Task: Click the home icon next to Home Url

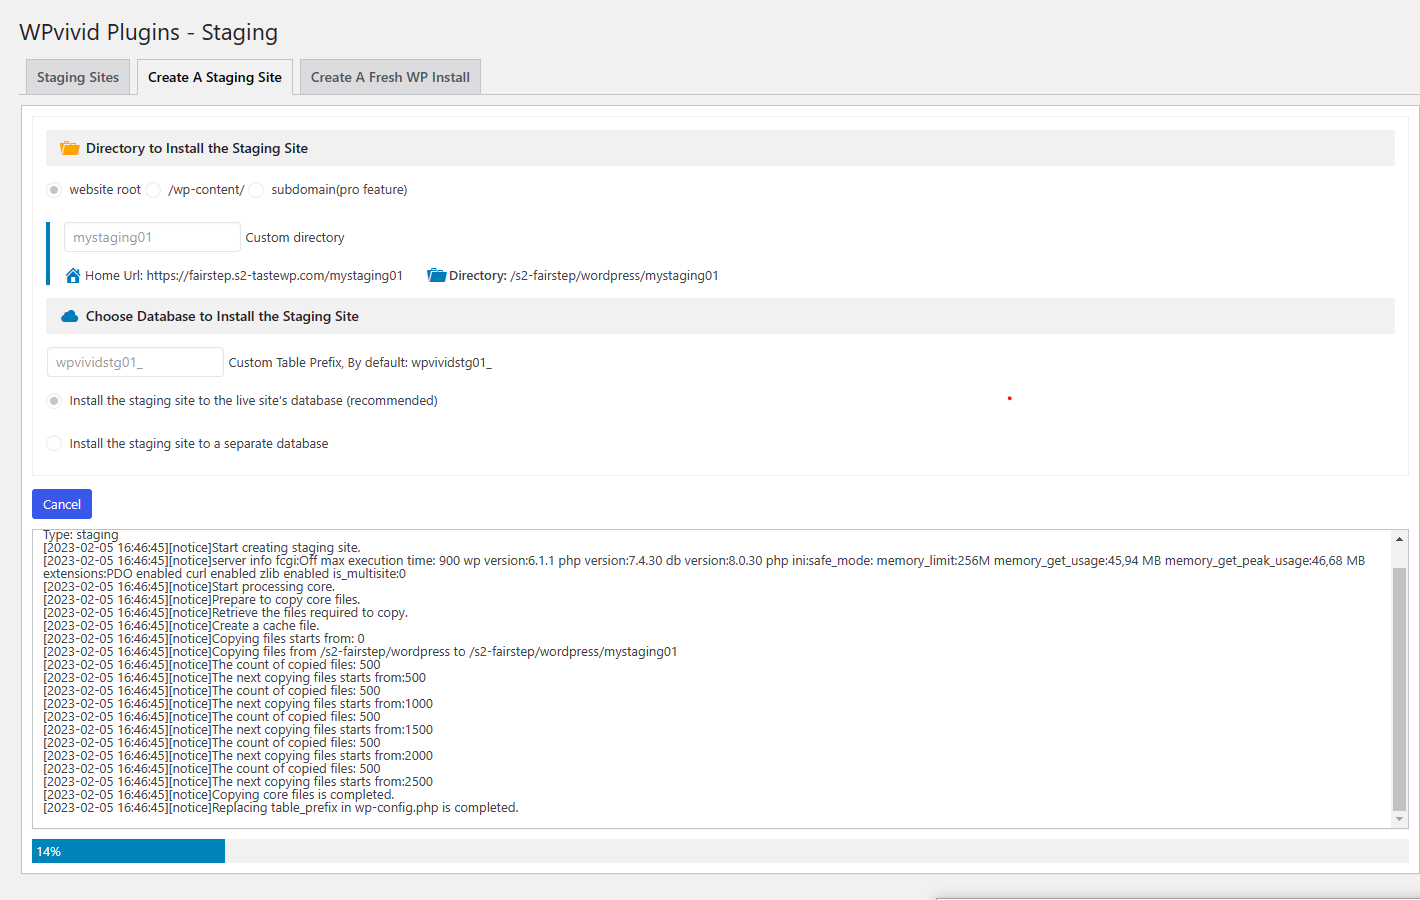Action: (73, 276)
